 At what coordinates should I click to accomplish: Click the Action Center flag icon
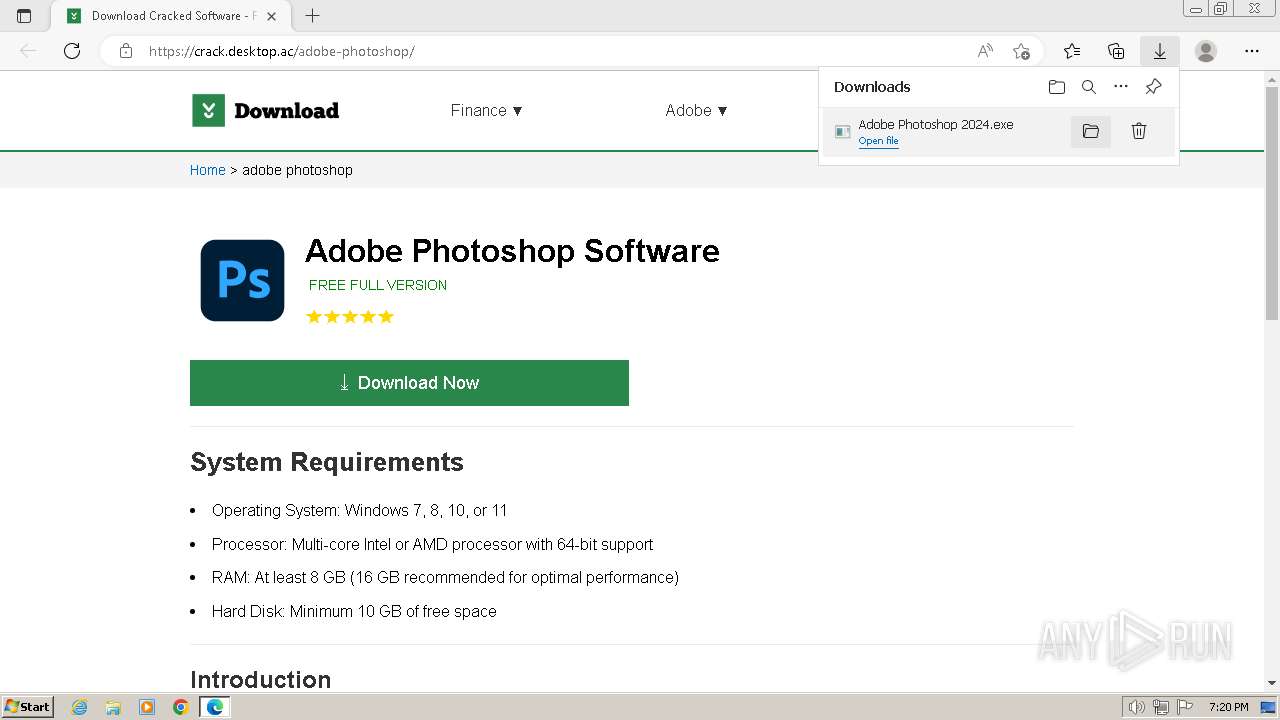pos(1184,707)
